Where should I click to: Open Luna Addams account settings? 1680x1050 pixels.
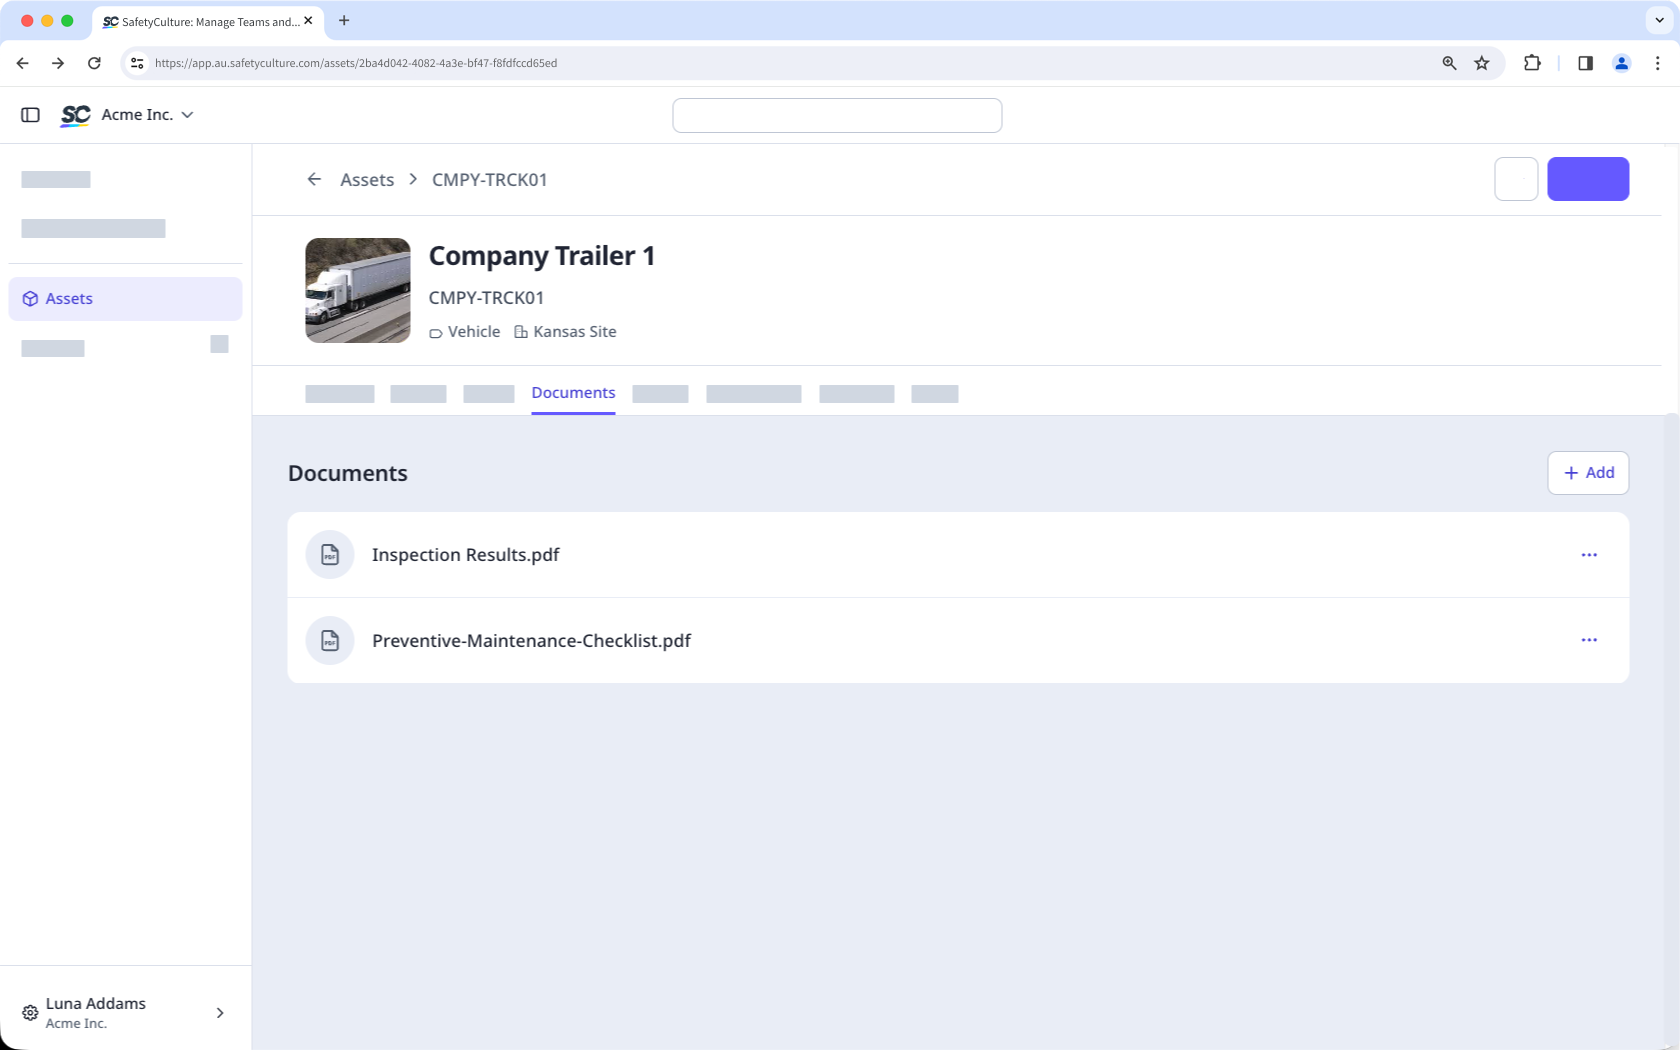pyautogui.click(x=125, y=1012)
